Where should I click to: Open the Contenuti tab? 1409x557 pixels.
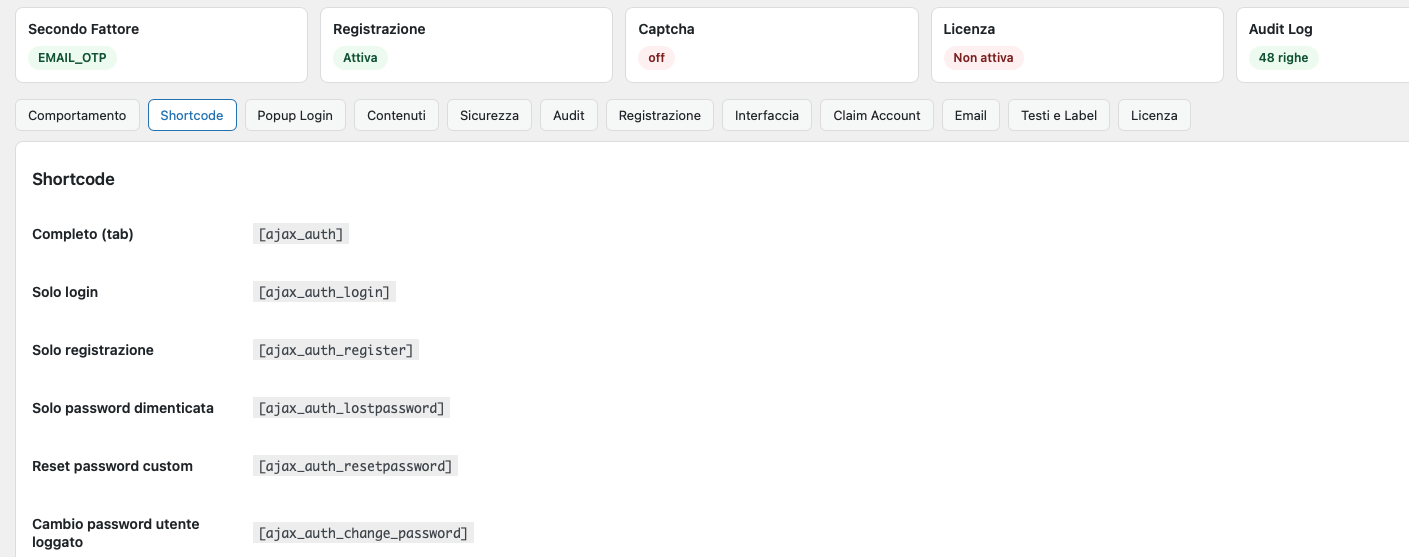[396, 115]
